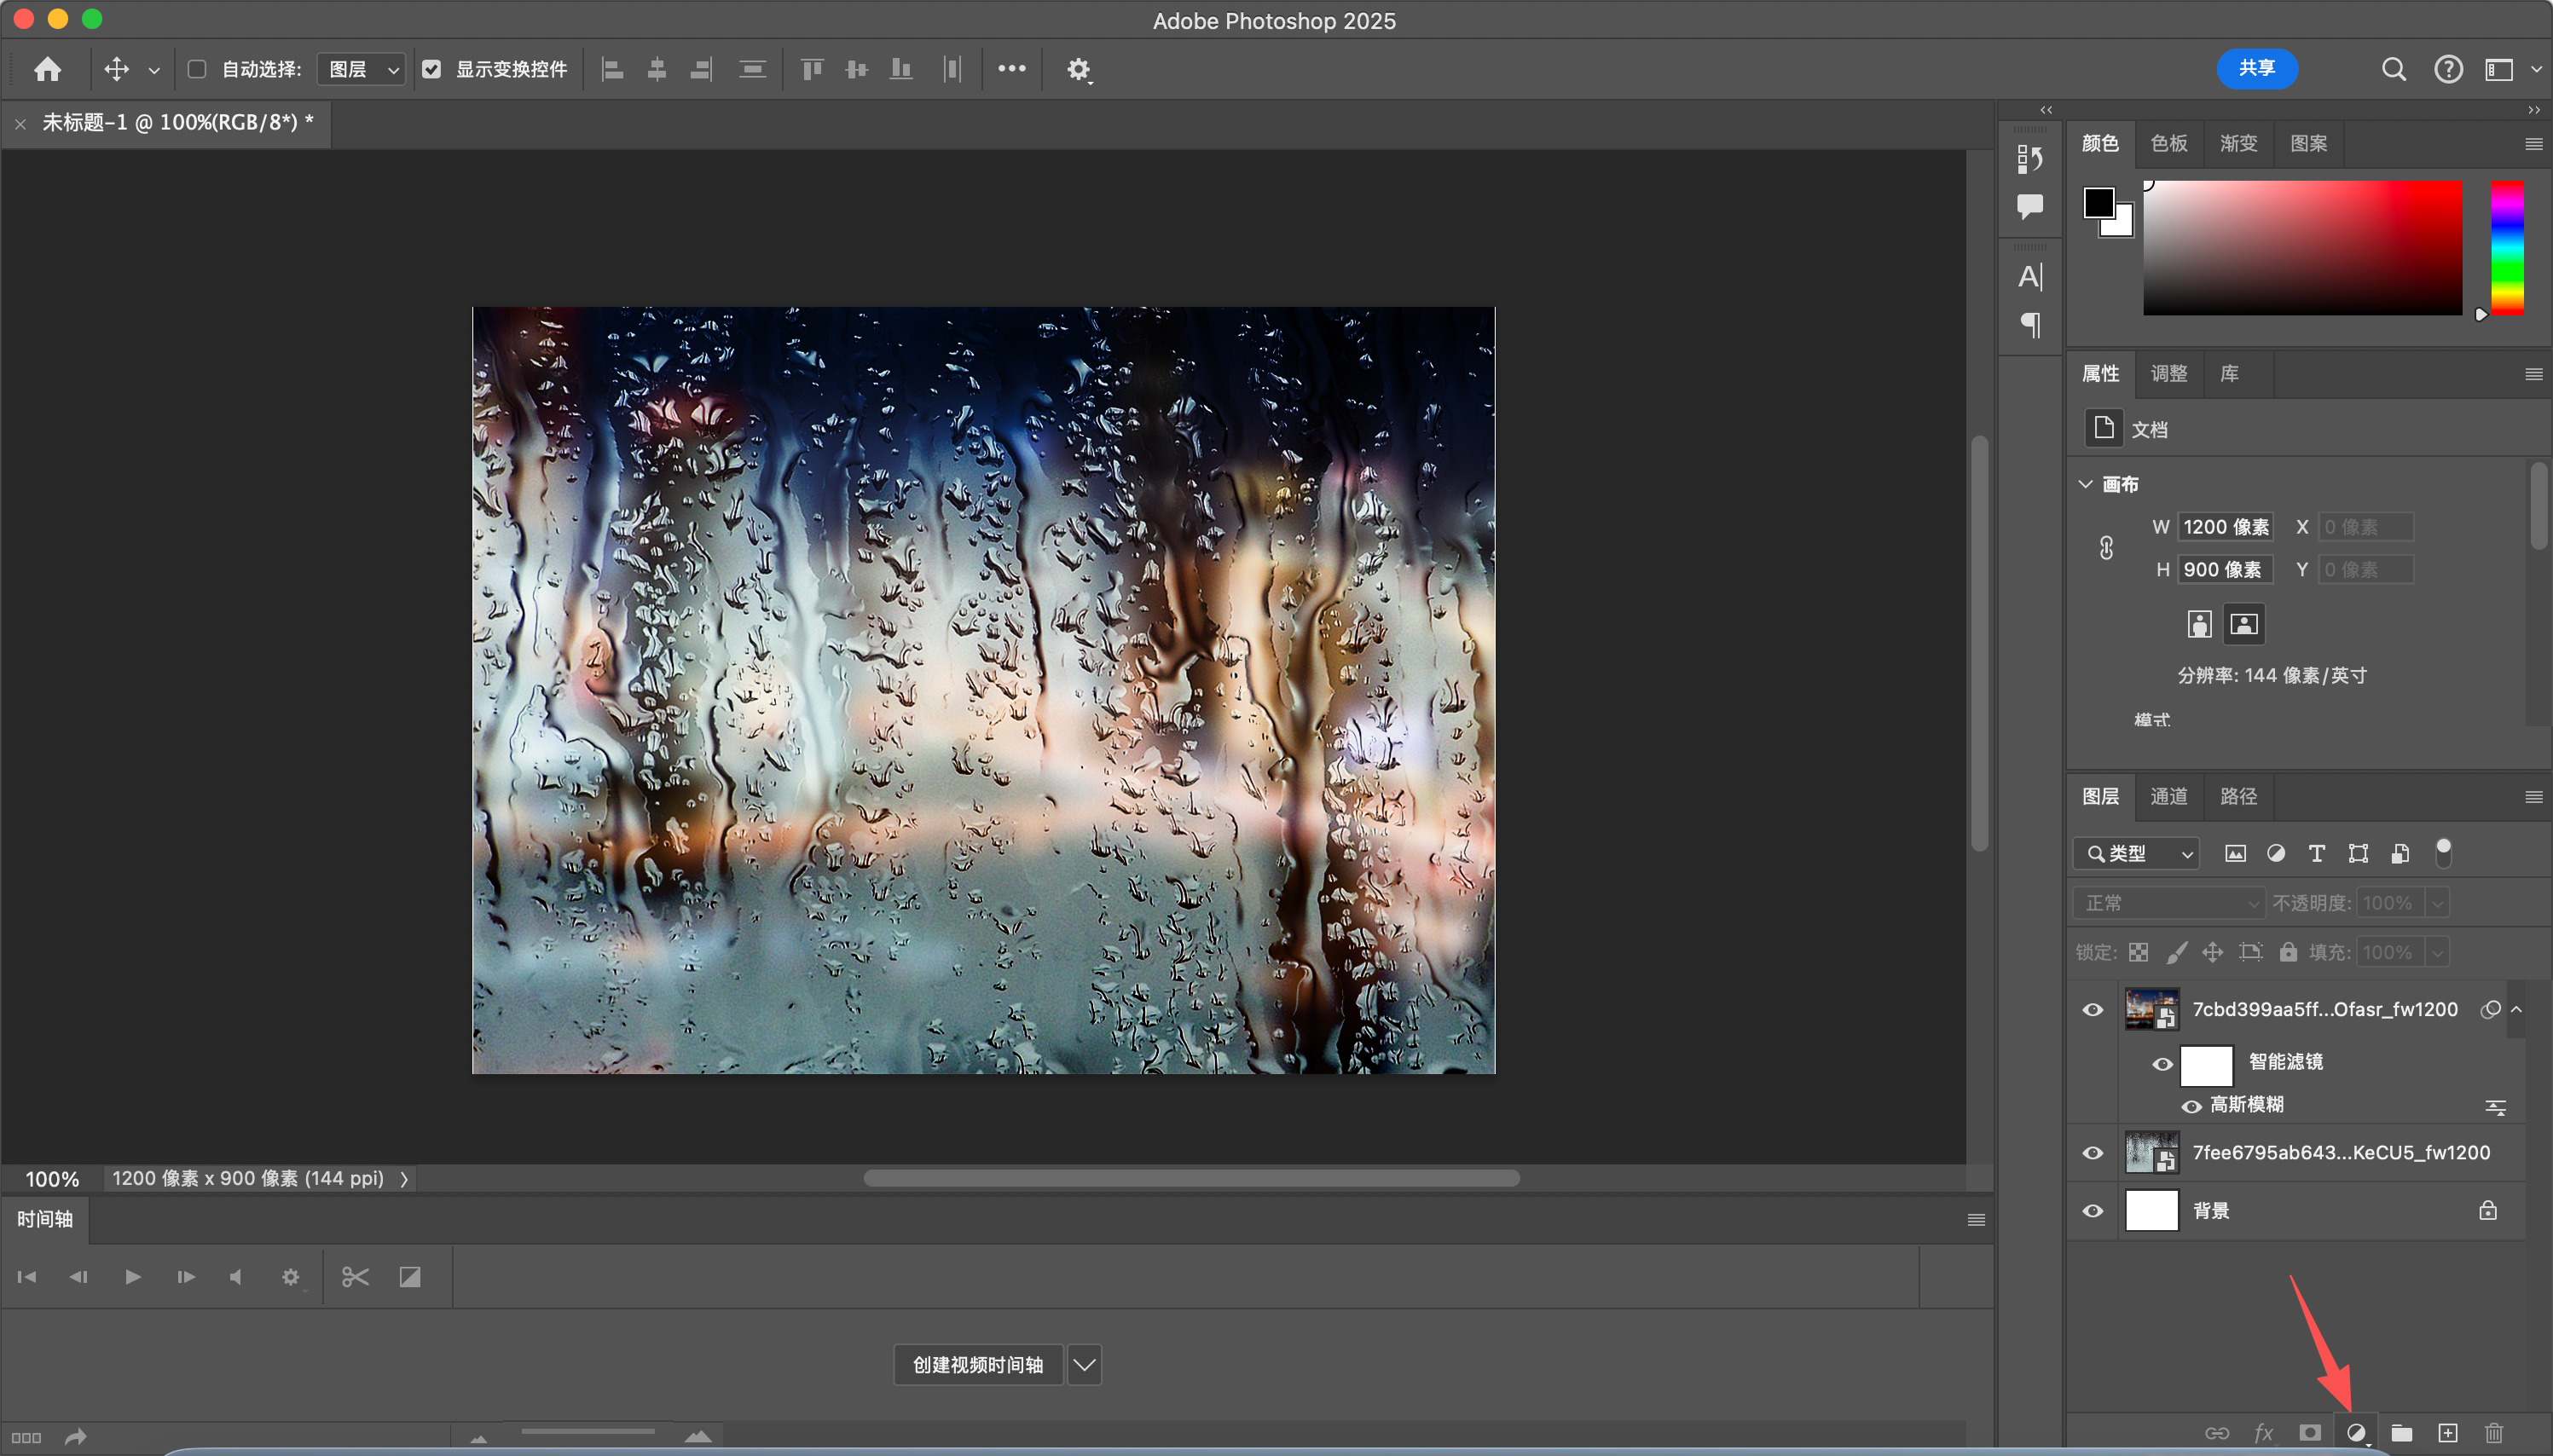
Task: Hide the 背景 layer eye icon
Action: point(2092,1211)
